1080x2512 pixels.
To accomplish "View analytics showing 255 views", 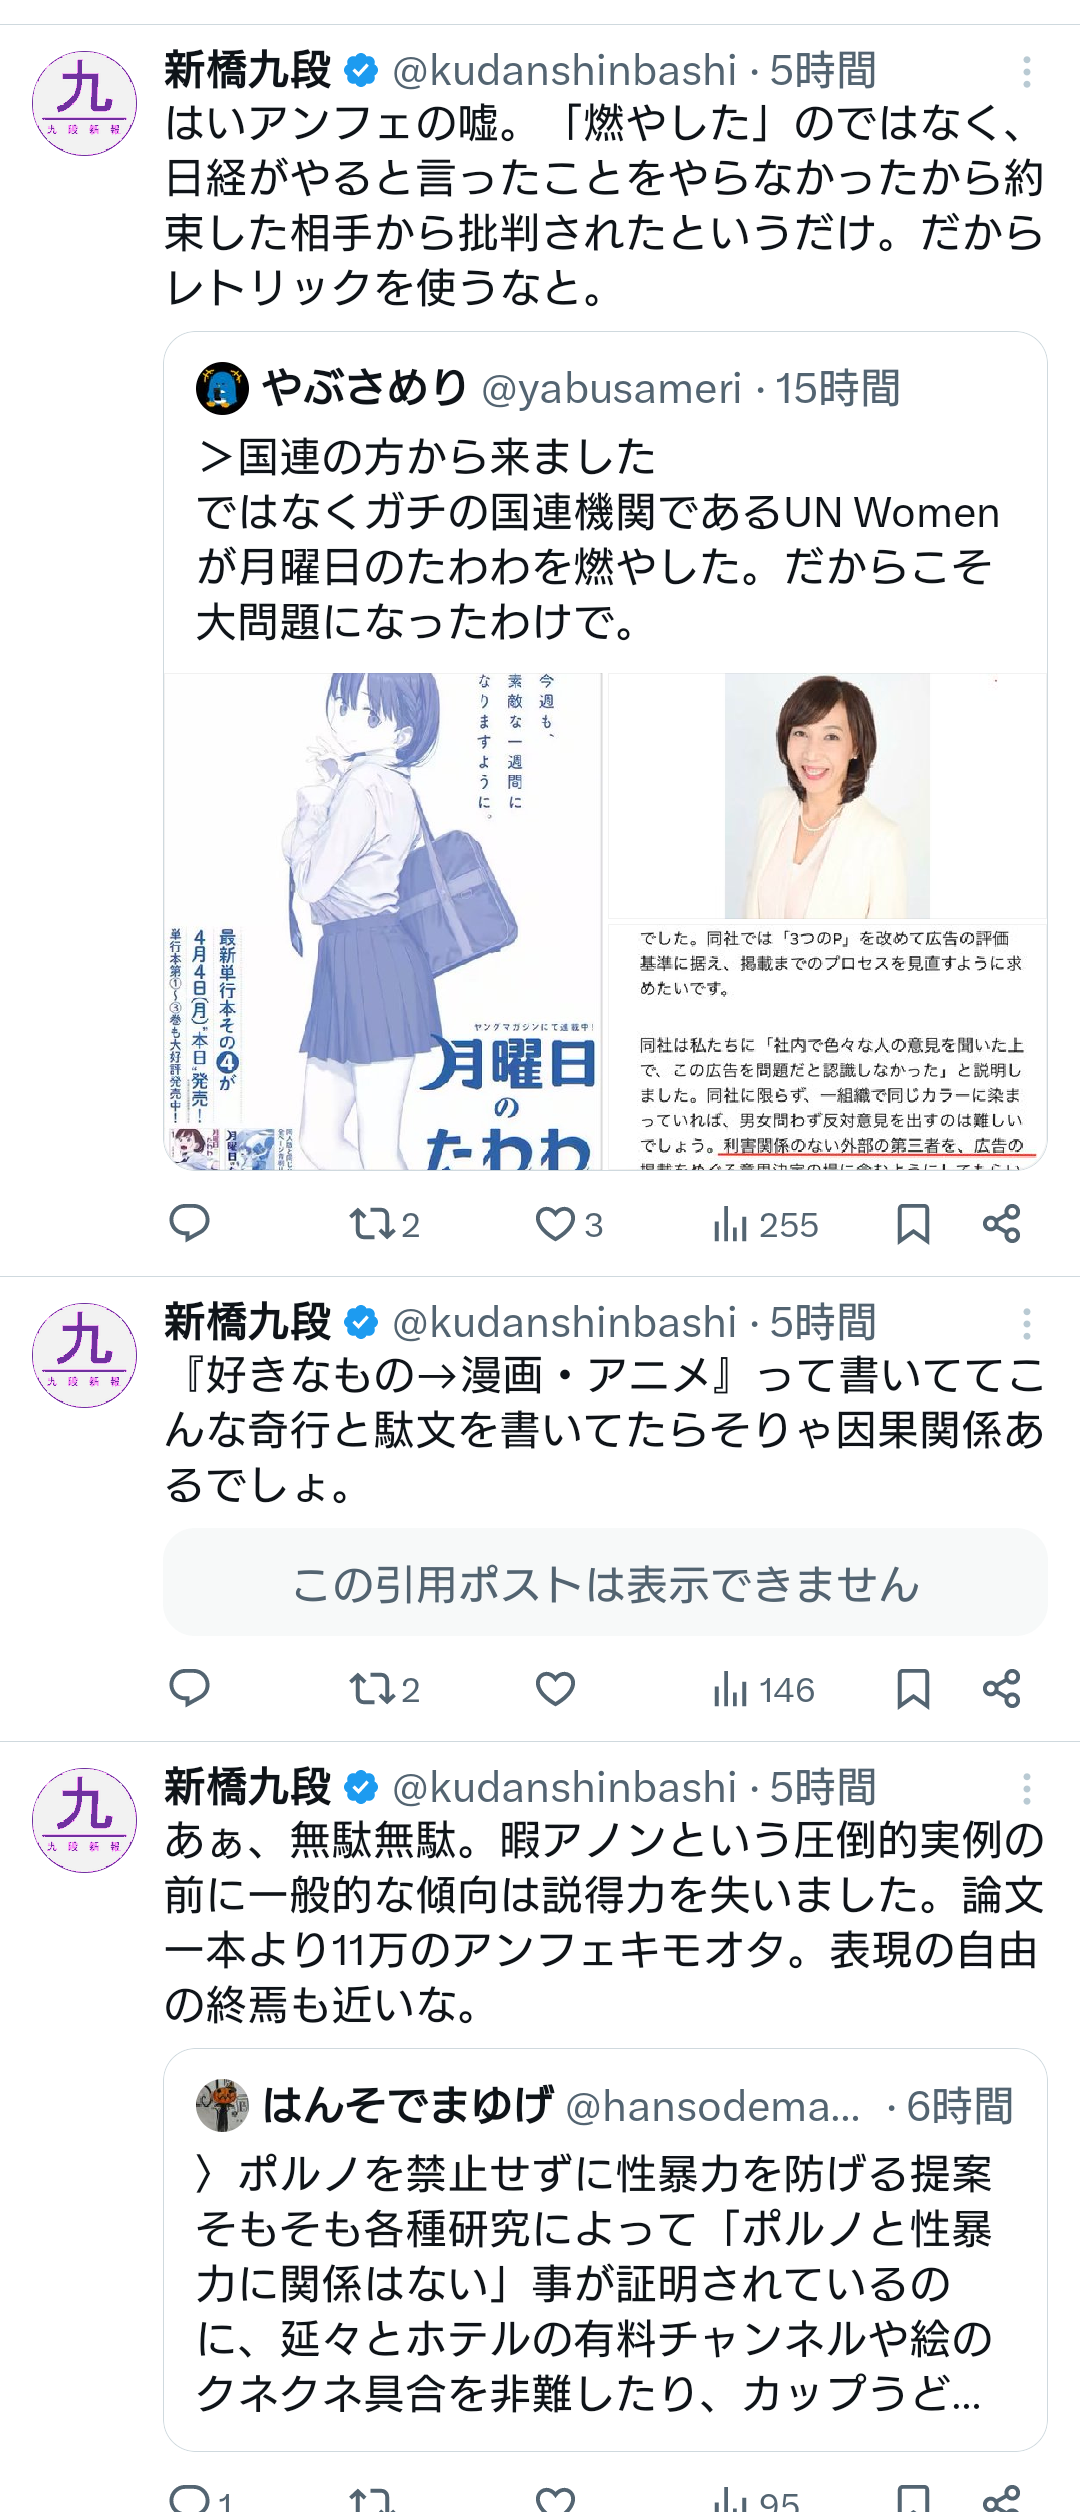I will (x=765, y=1224).
